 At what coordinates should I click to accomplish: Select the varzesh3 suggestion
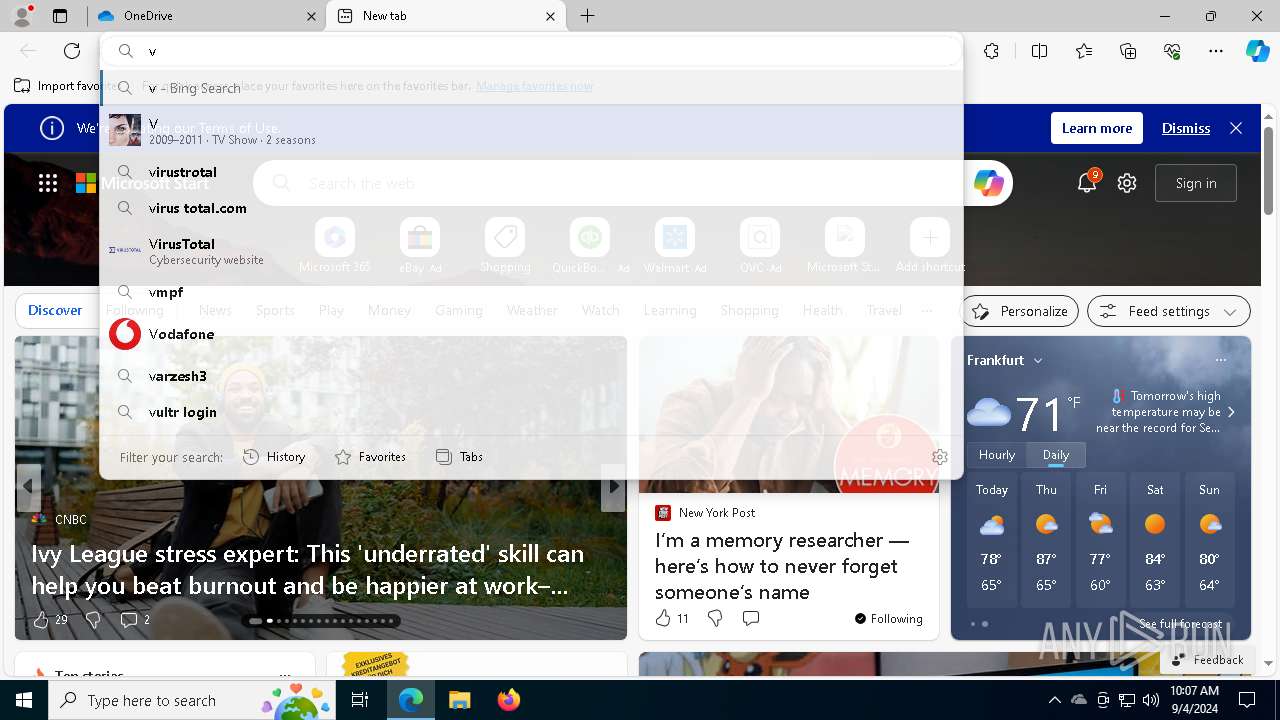pos(532,376)
